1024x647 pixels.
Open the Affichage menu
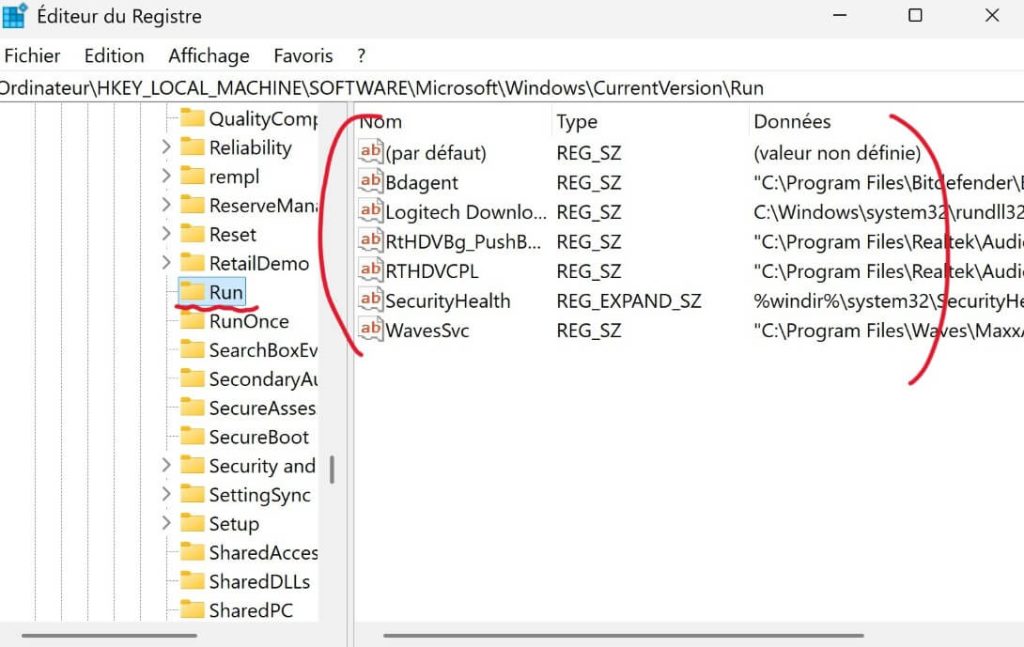click(x=209, y=56)
